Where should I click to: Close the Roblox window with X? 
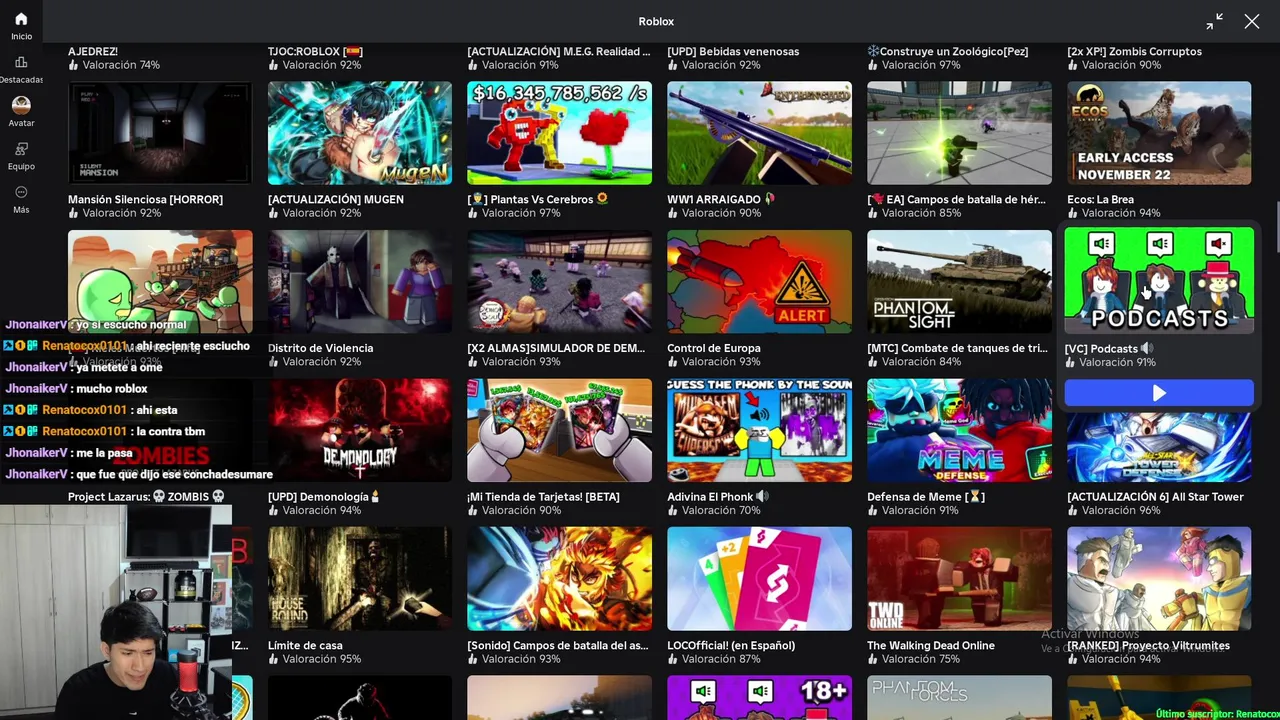point(1252,21)
